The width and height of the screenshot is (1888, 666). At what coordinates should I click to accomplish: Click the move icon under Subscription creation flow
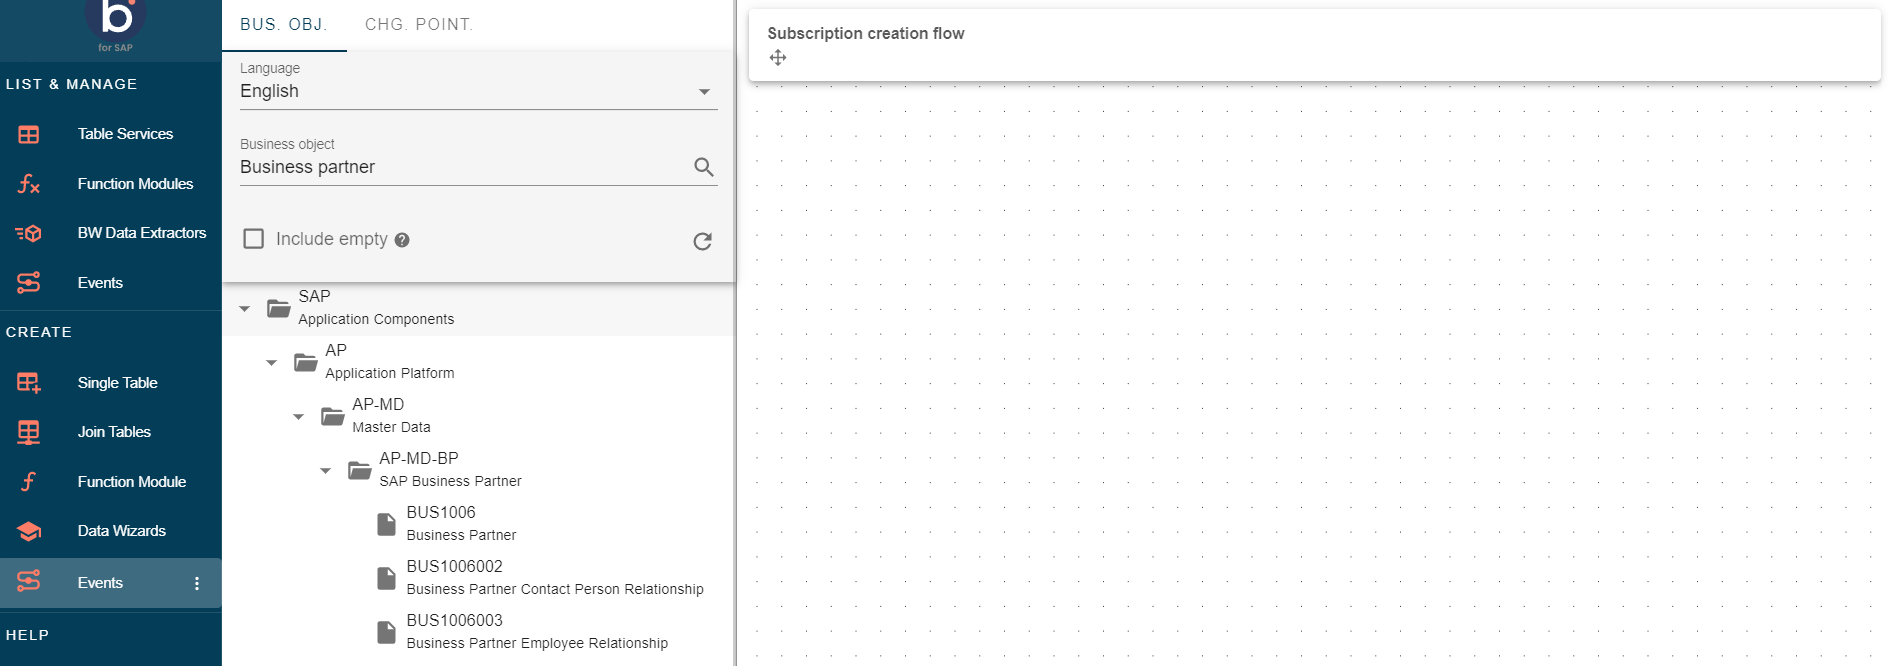(778, 58)
